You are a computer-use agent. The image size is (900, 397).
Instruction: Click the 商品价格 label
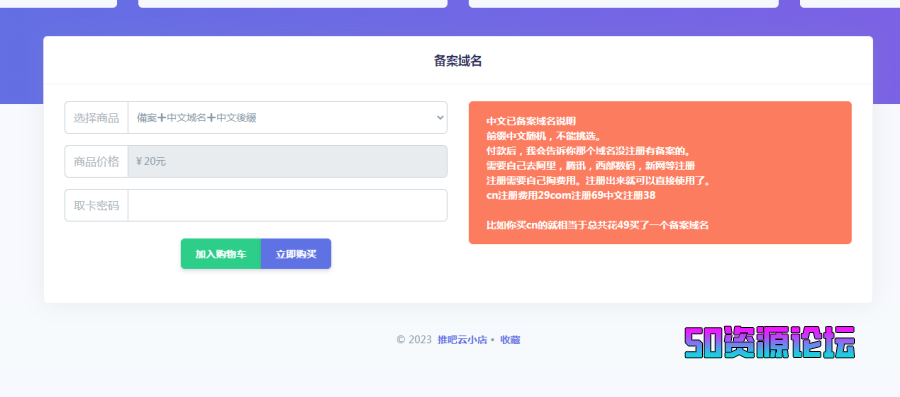(96, 161)
